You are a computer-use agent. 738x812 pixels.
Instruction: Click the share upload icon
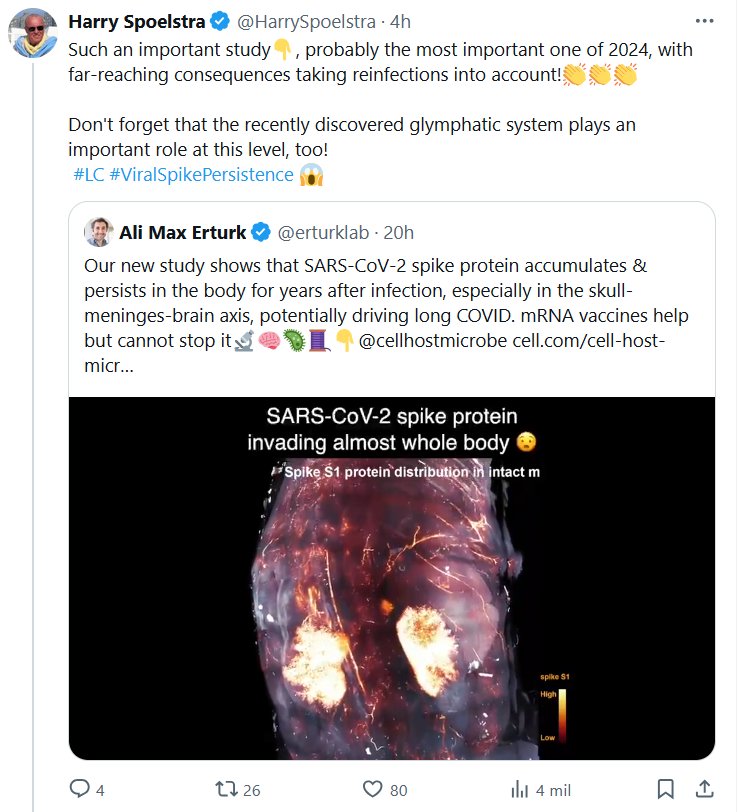pos(703,789)
